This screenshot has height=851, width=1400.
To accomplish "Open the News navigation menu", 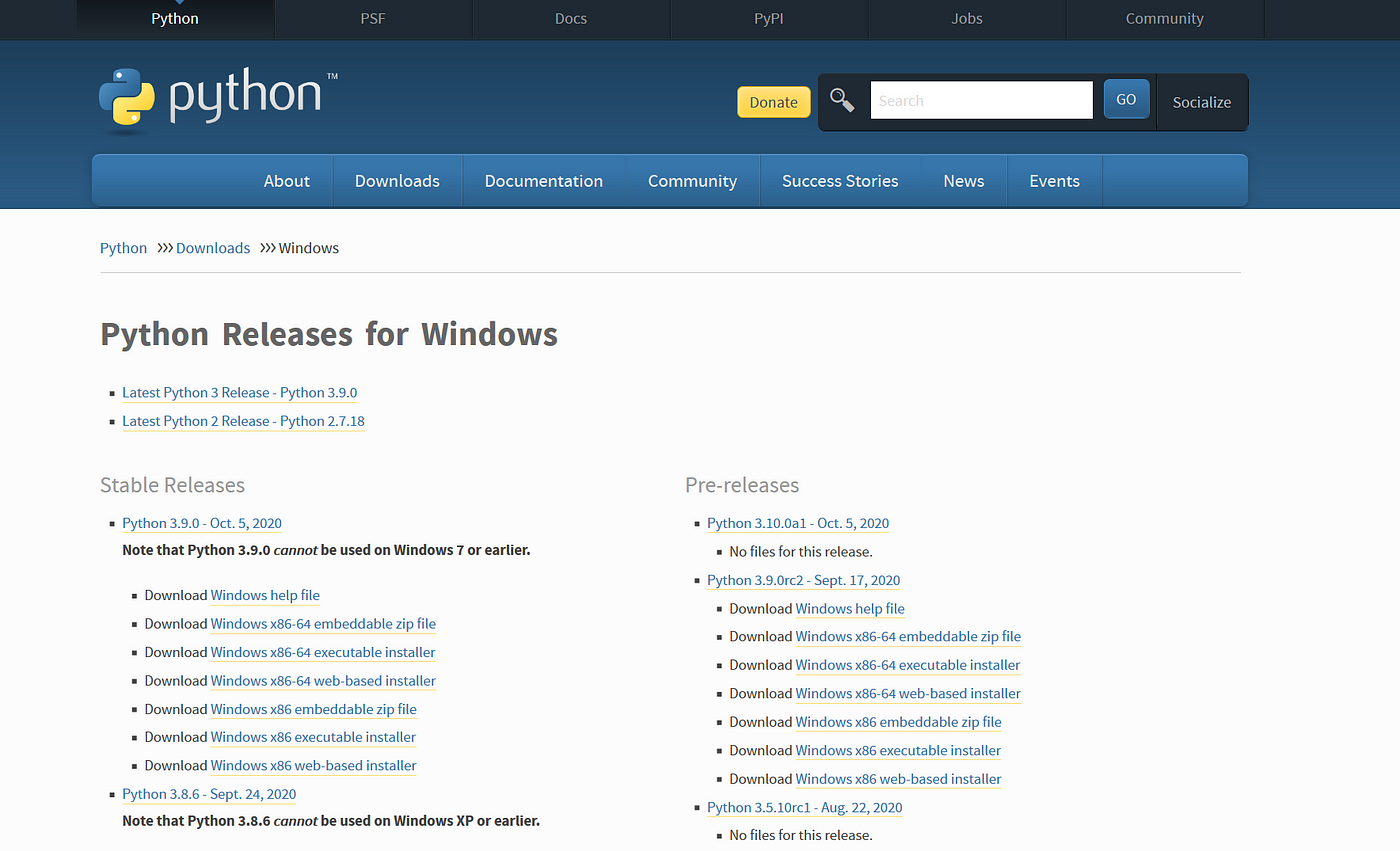I will point(964,181).
